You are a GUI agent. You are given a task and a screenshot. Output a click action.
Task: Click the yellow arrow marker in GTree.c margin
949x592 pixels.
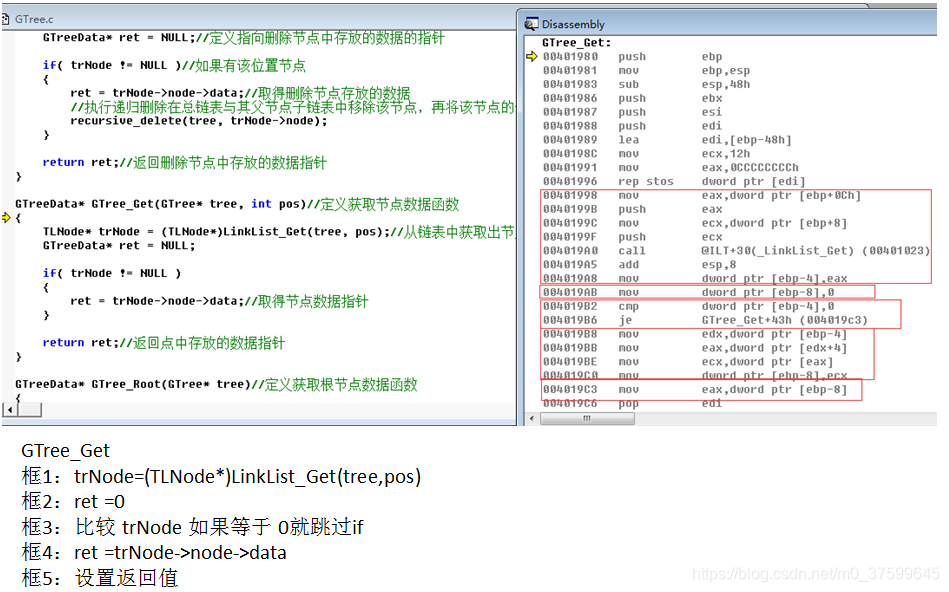6,217
